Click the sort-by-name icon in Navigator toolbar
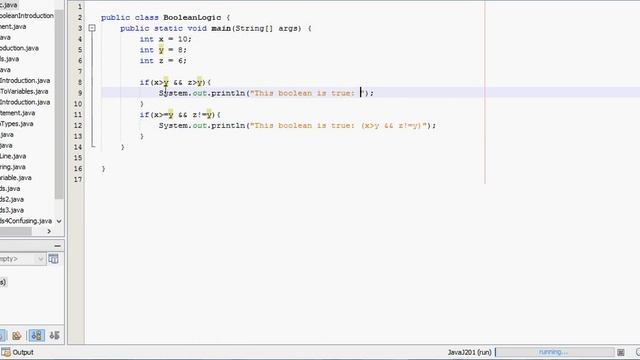The width and height of the screenshot is (640, 360). coord(54,336)
